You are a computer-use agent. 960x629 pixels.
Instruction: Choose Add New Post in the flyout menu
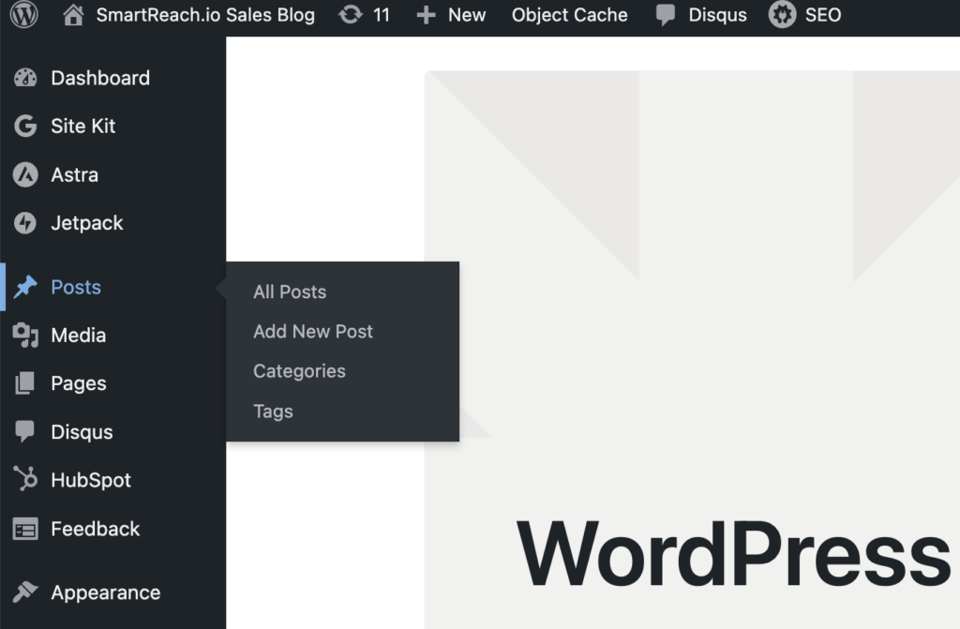(x=313, y=331)
